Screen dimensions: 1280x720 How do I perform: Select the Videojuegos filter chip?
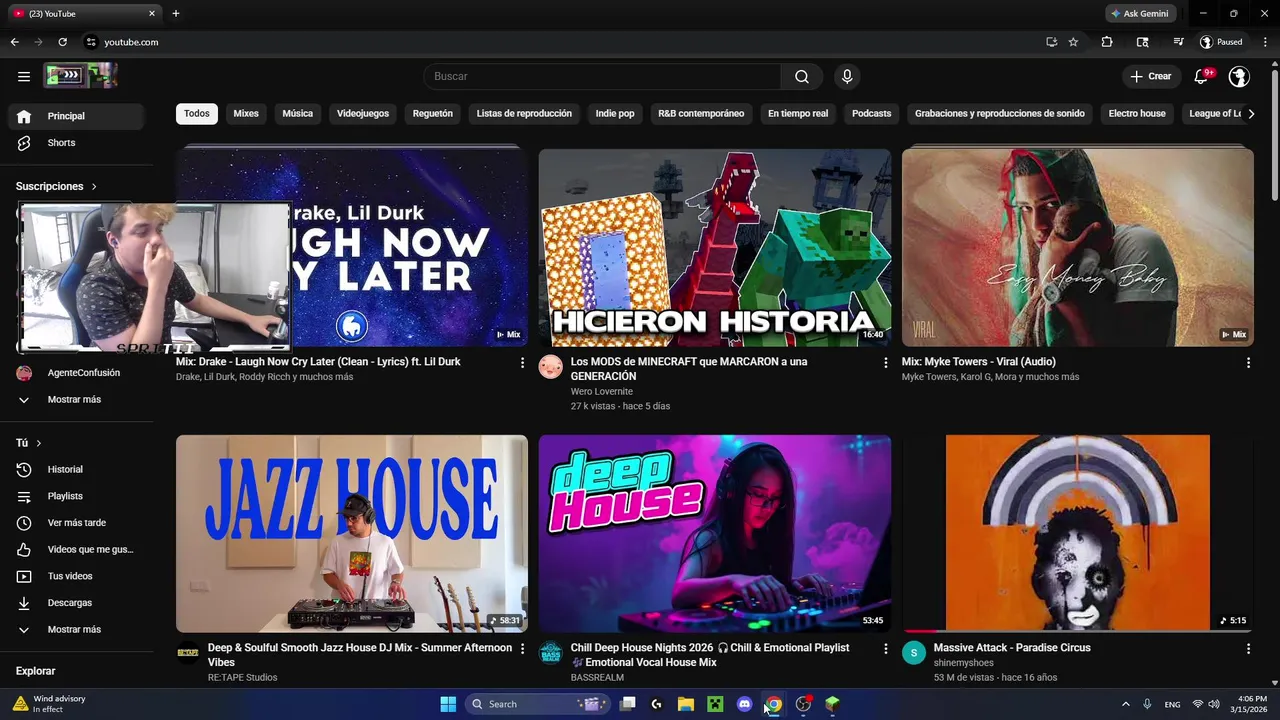(363, 114)
